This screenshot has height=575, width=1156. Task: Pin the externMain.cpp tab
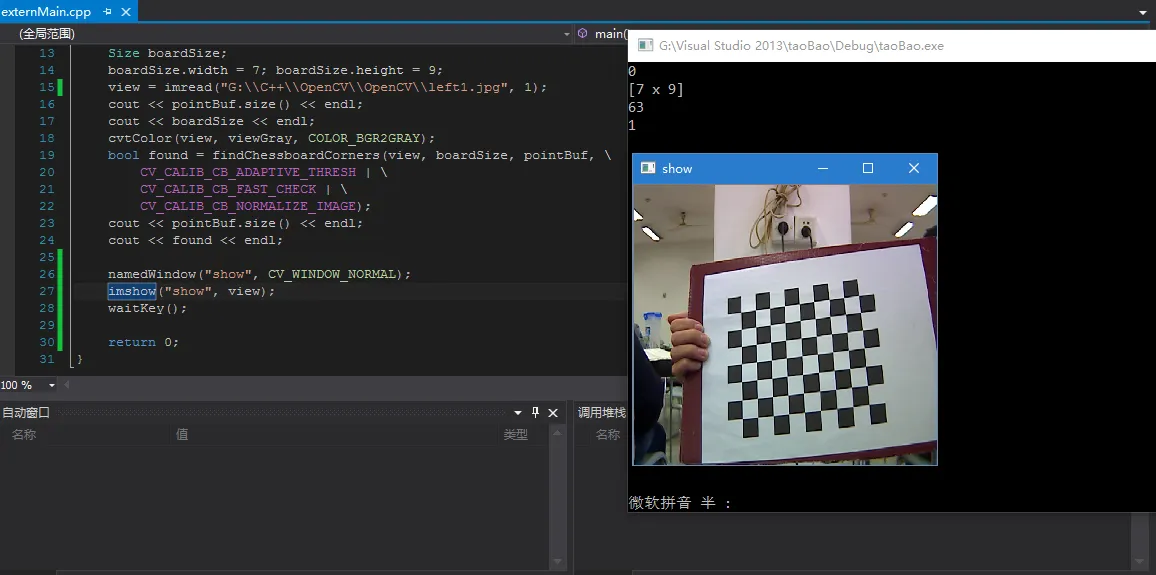coord(108,12)
